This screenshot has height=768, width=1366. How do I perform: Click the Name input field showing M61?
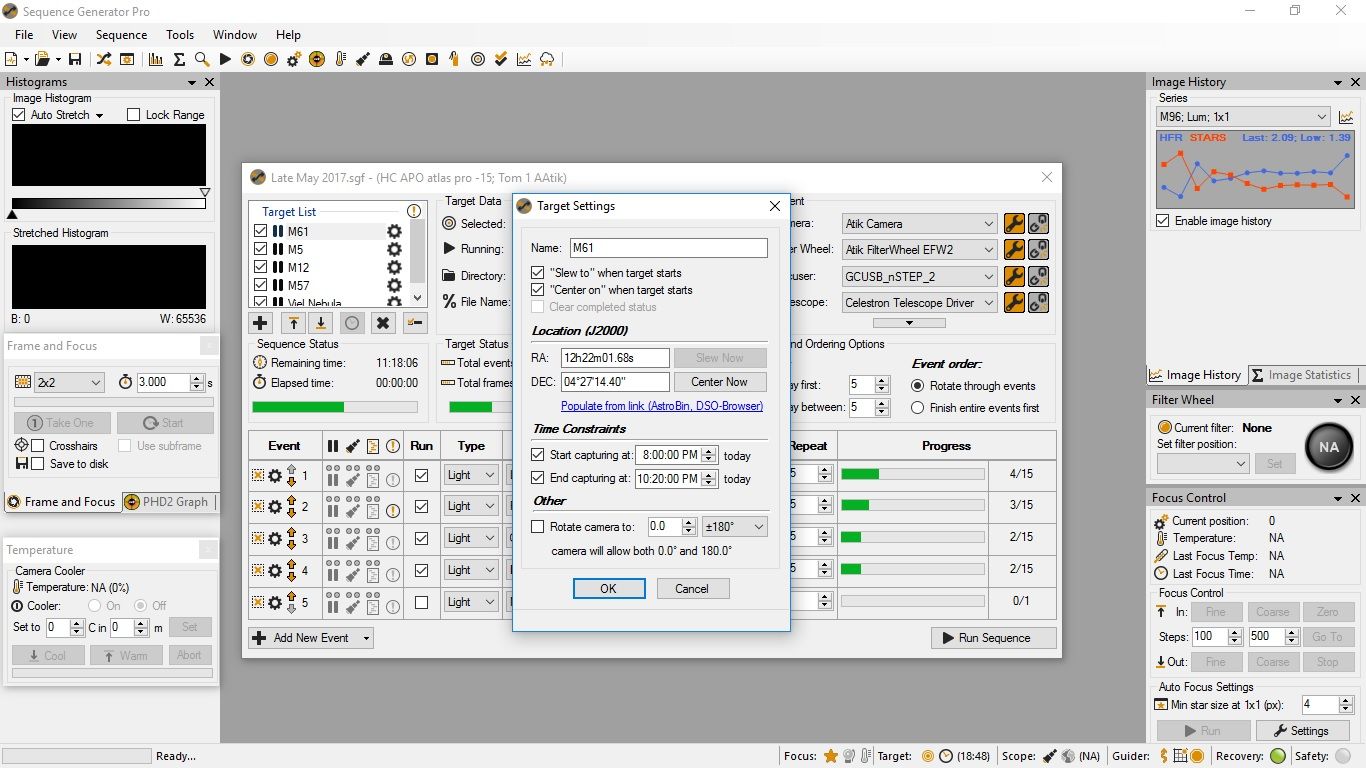(x=668, y=247)
